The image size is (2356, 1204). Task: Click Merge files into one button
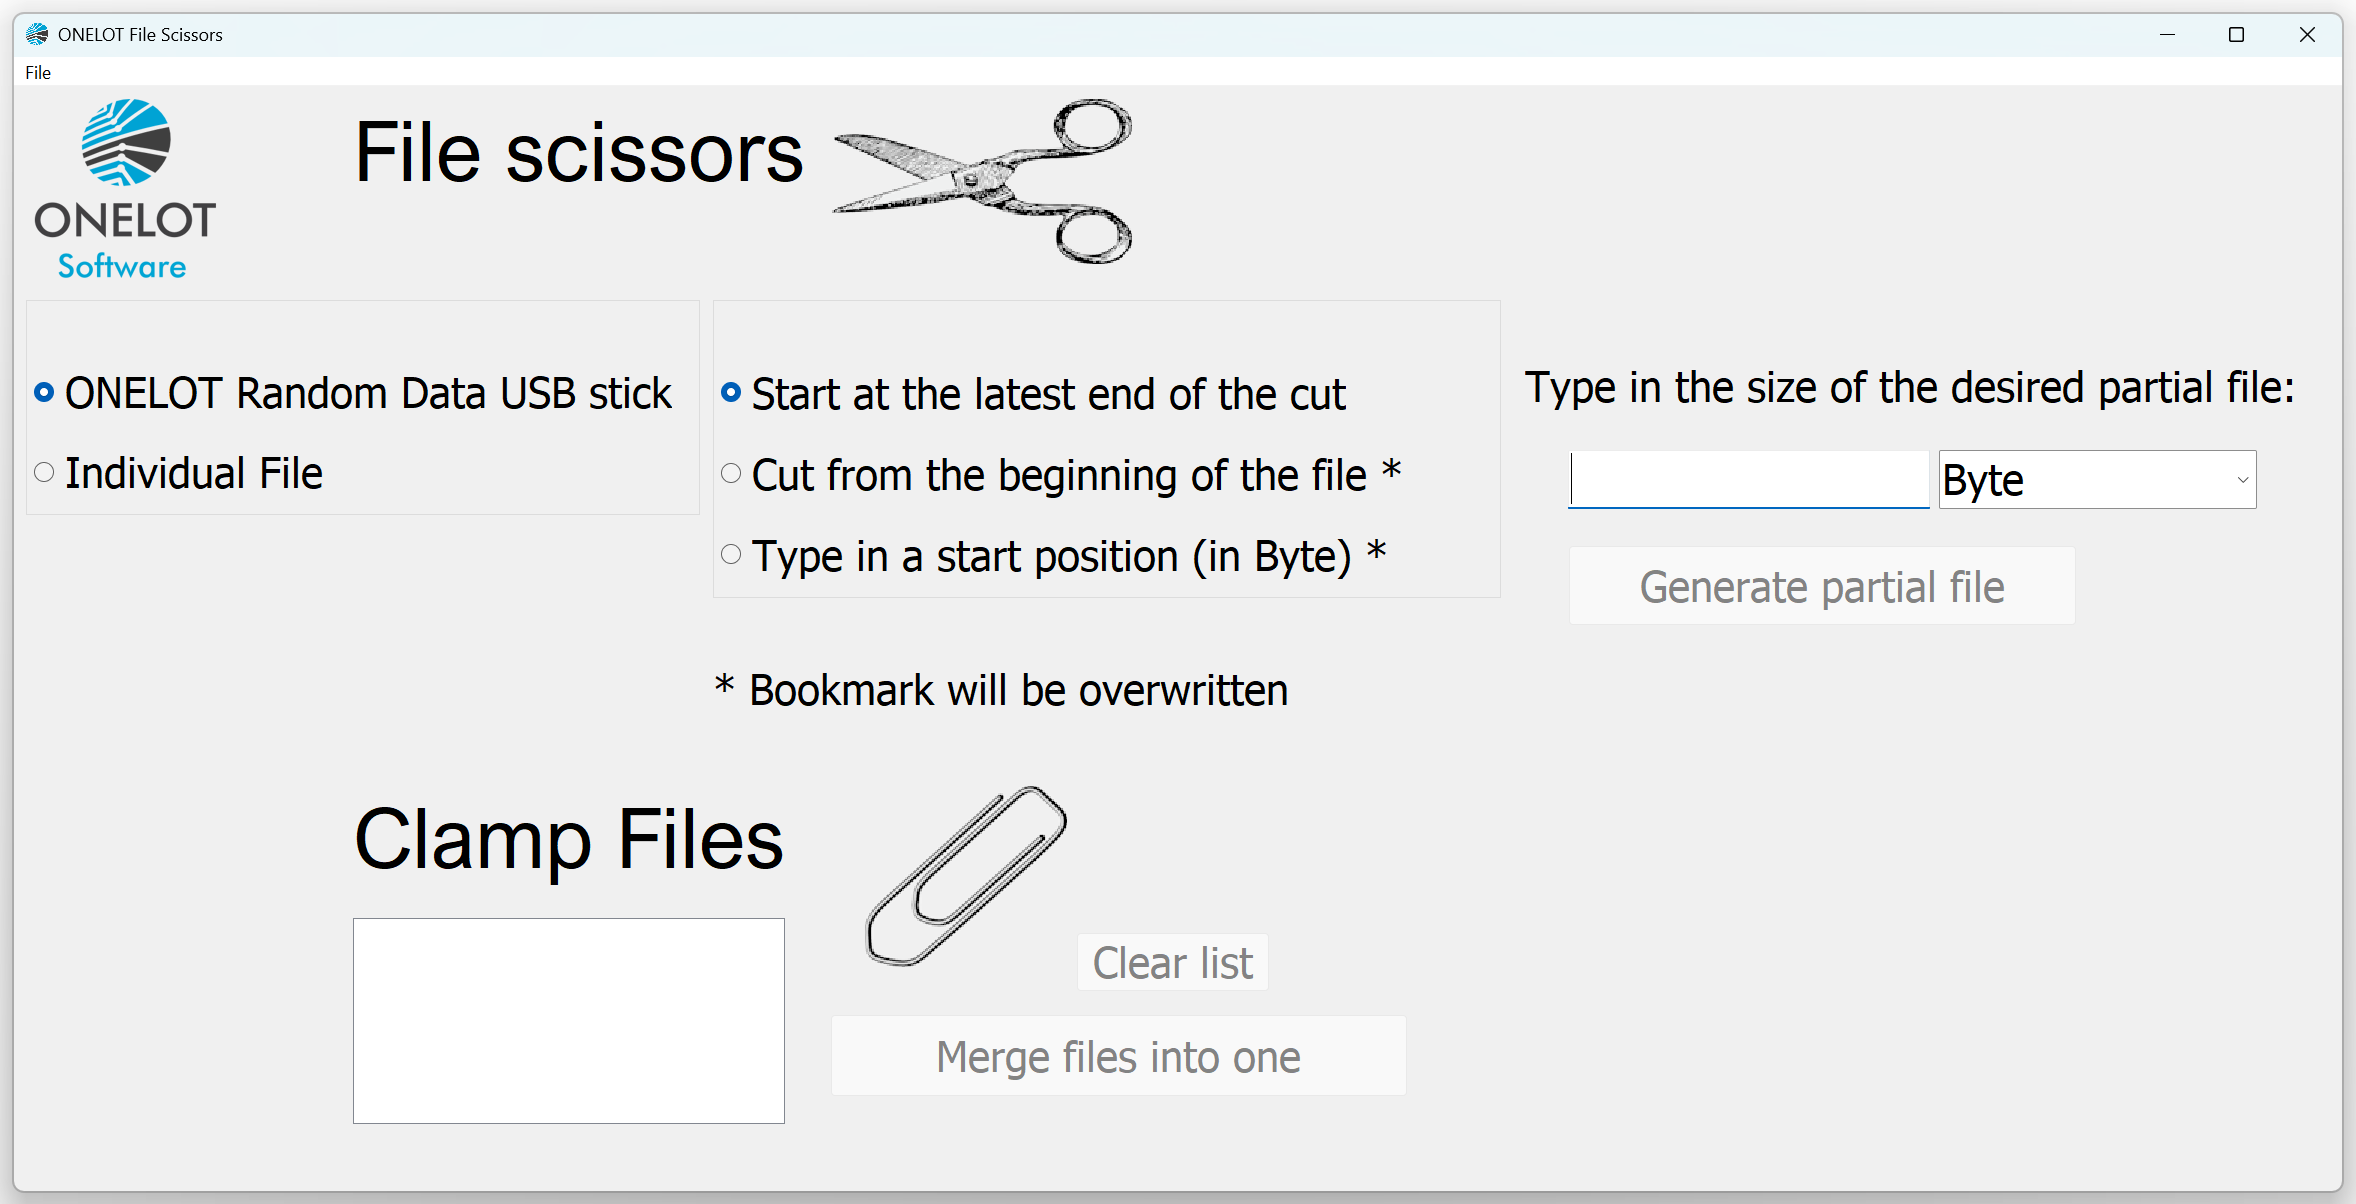click(1119, 1056)
